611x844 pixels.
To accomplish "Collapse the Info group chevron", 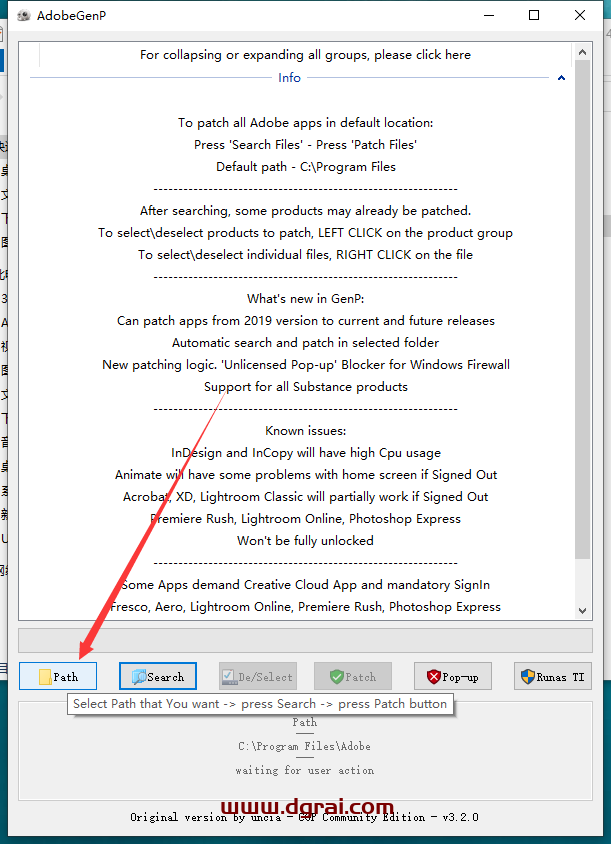I will point(561,78).
